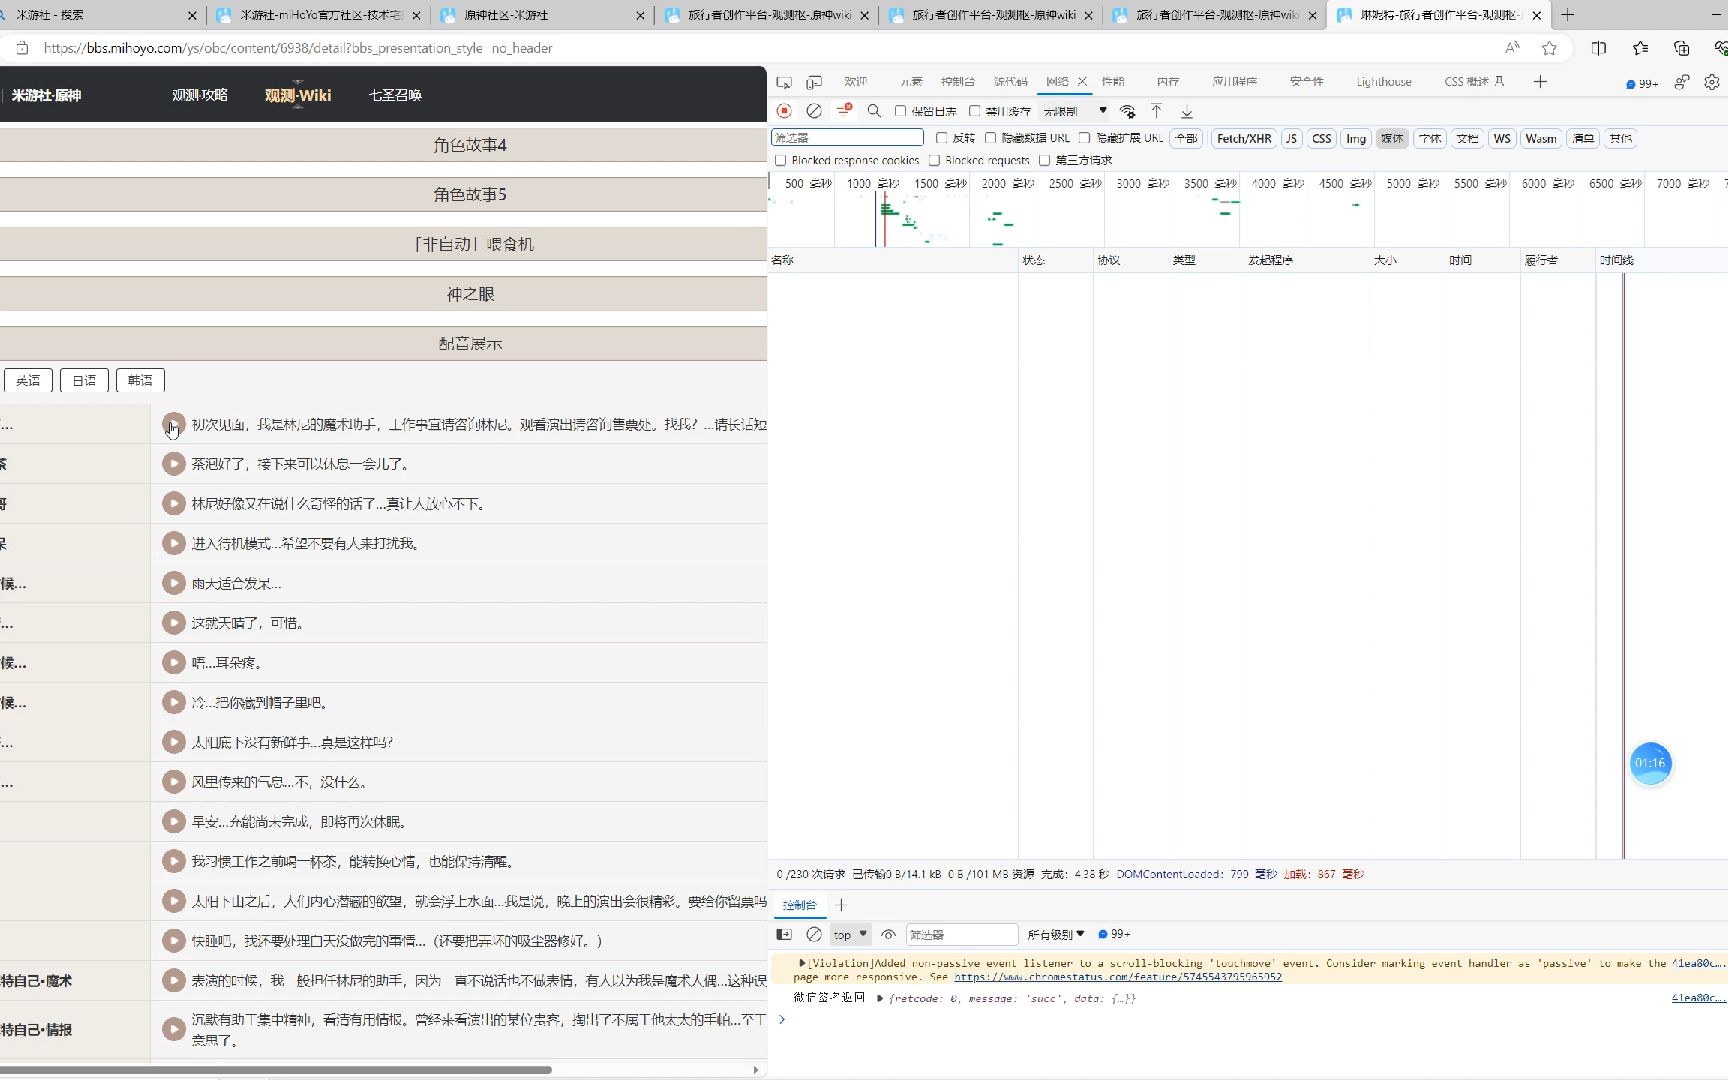Click the browser read aloud icon

click(1512, 48)
